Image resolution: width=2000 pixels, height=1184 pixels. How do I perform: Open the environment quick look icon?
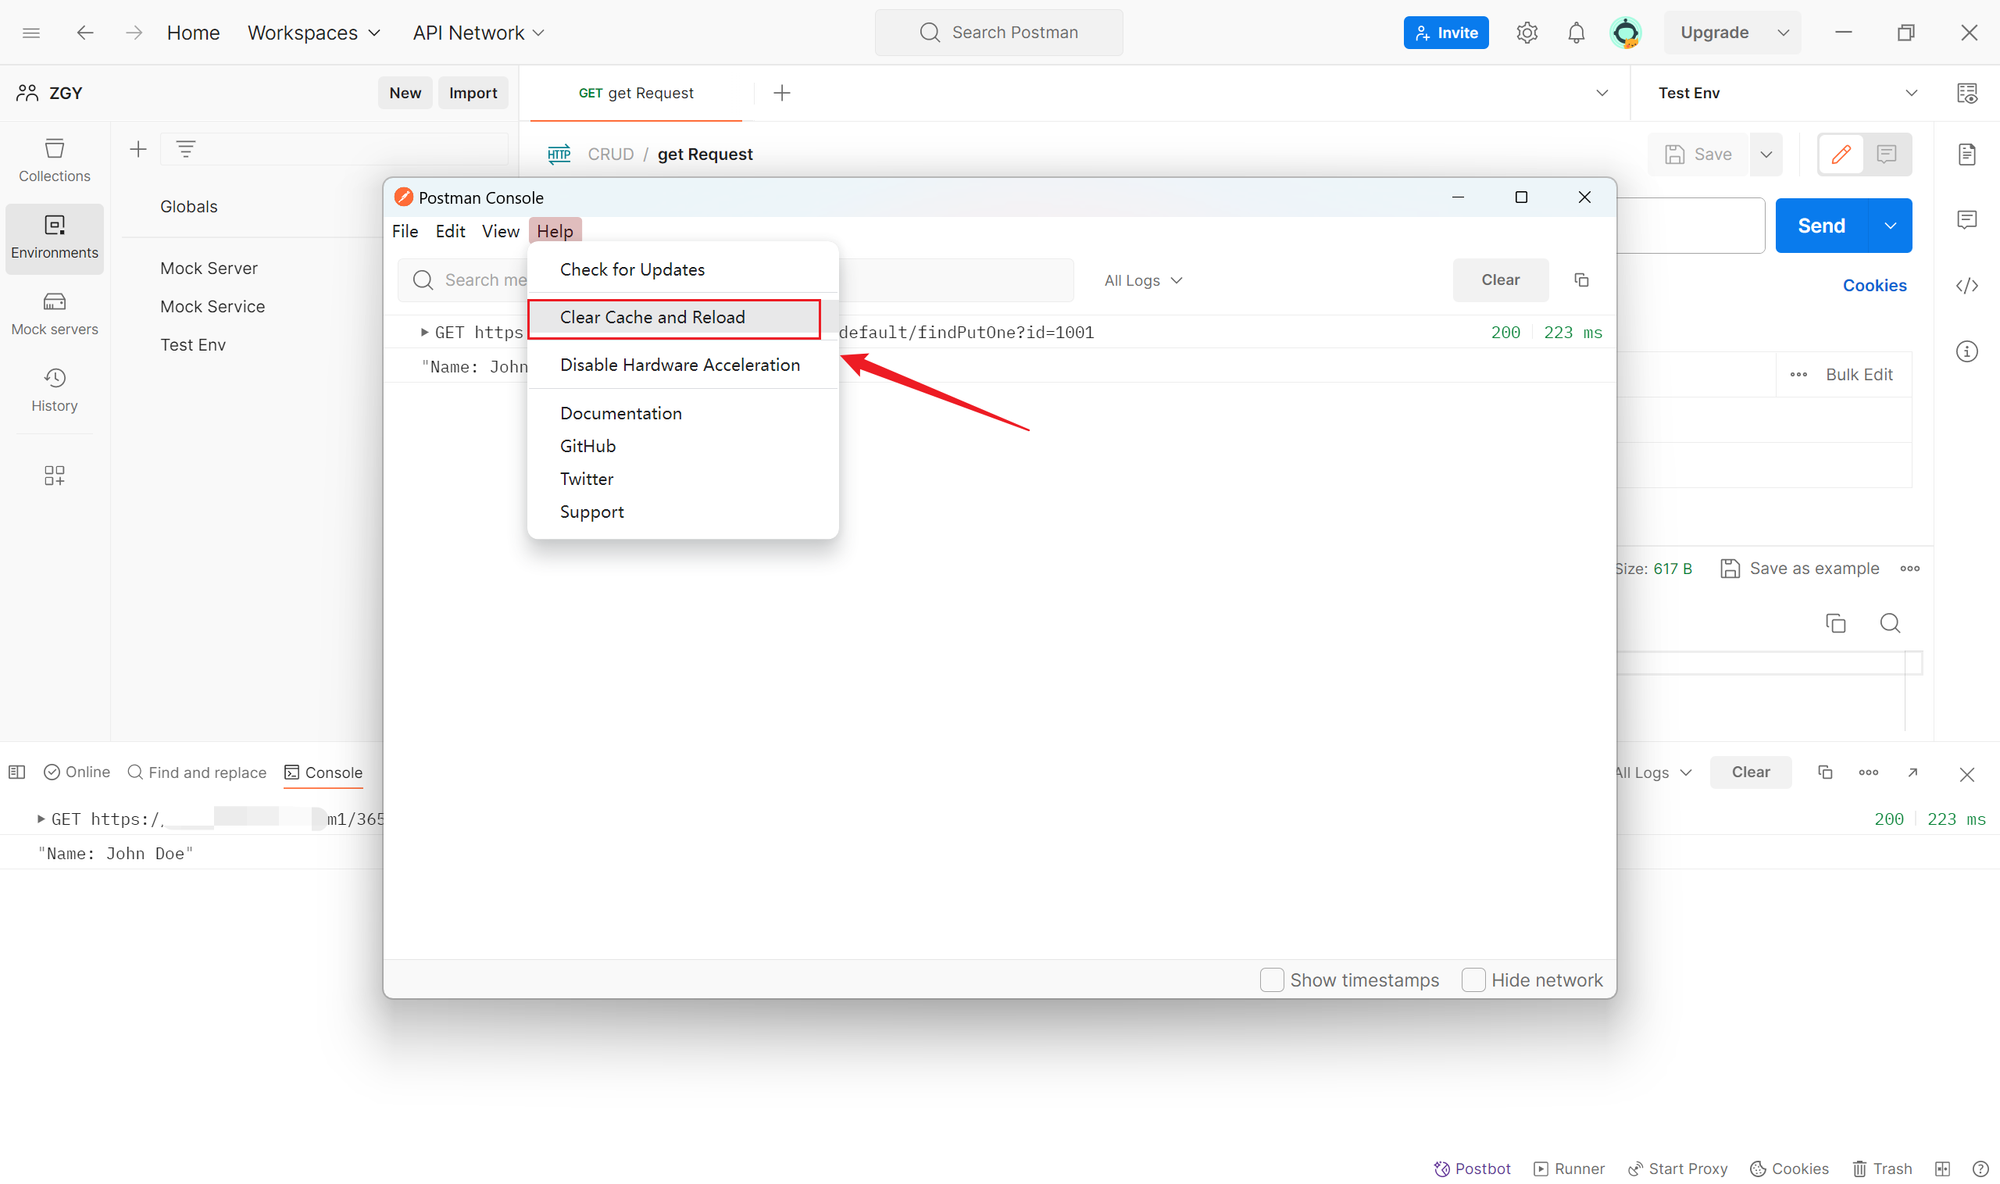[x=1967, y=93]
